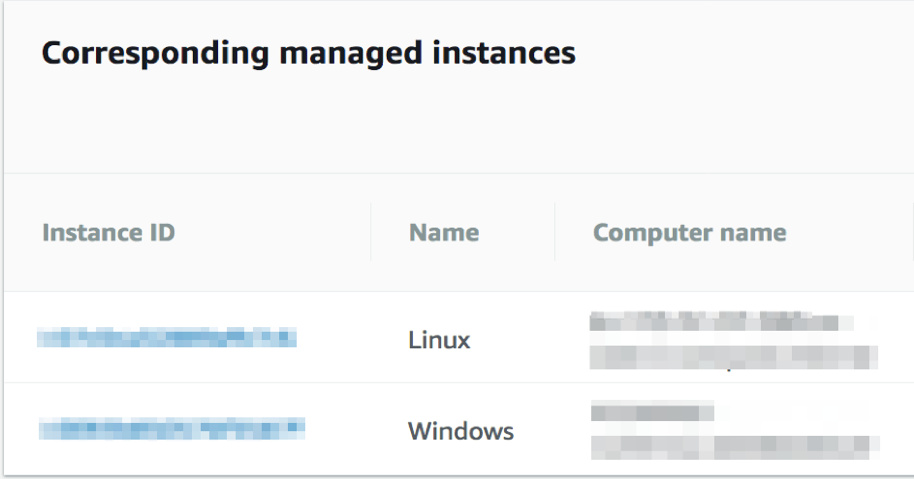The image size is (914, 479).
Task: Click first blurred line of Windows computer name
Action: [652, 412]
